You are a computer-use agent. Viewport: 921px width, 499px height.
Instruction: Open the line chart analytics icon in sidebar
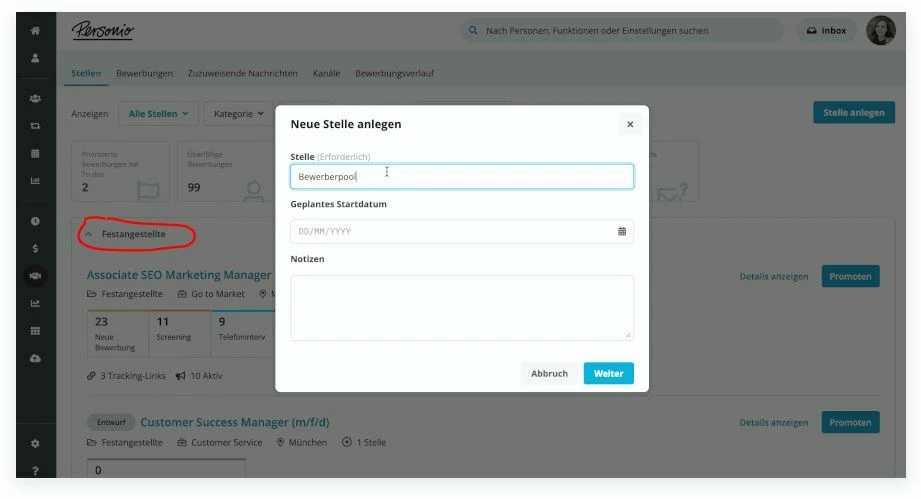(x=35, y=304)
